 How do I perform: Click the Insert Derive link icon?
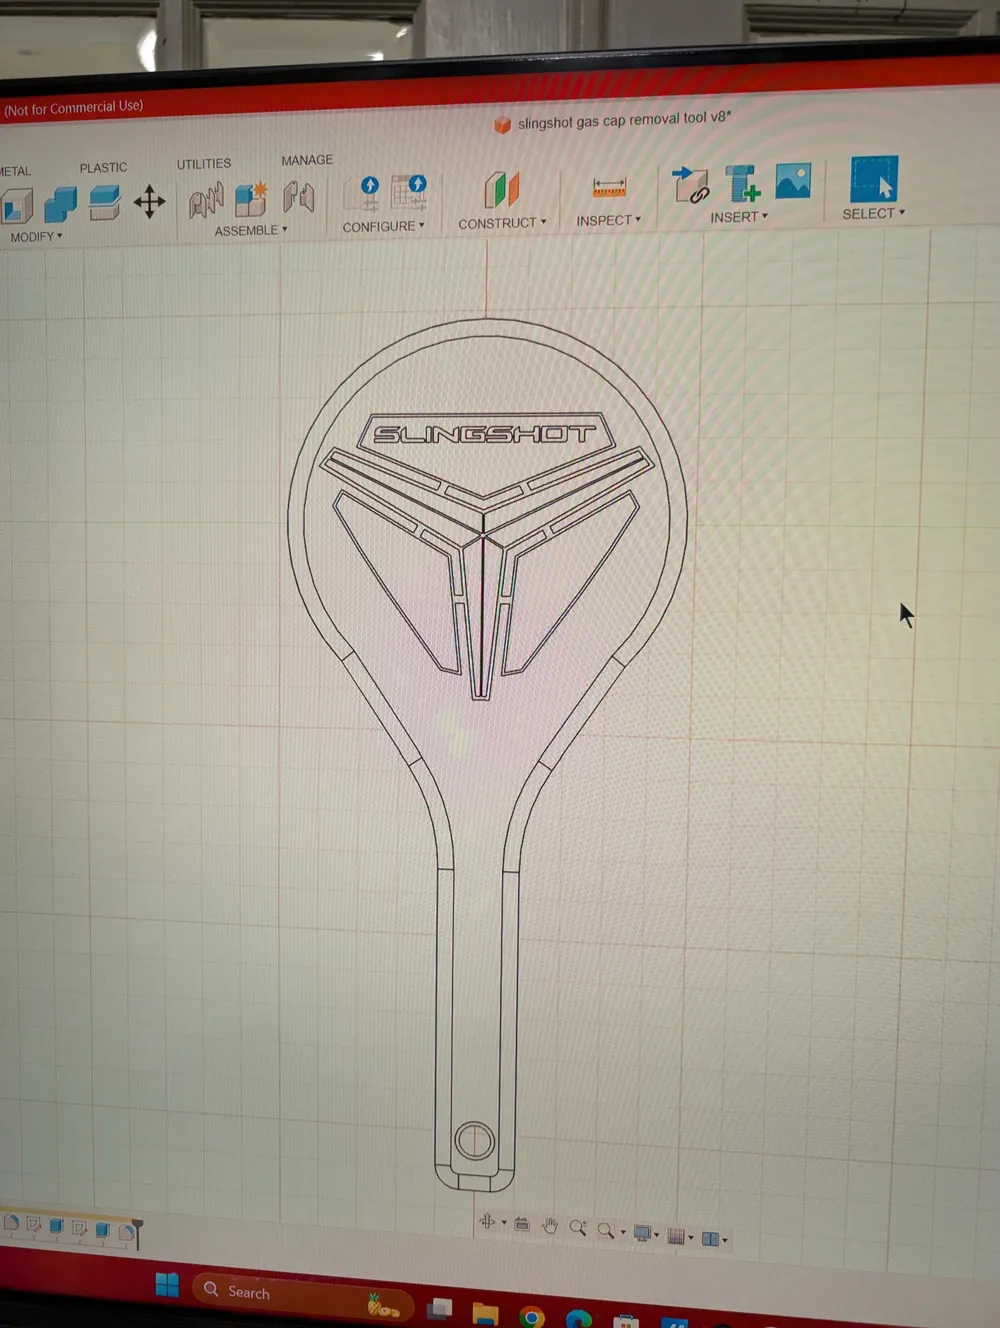point(690,185)
